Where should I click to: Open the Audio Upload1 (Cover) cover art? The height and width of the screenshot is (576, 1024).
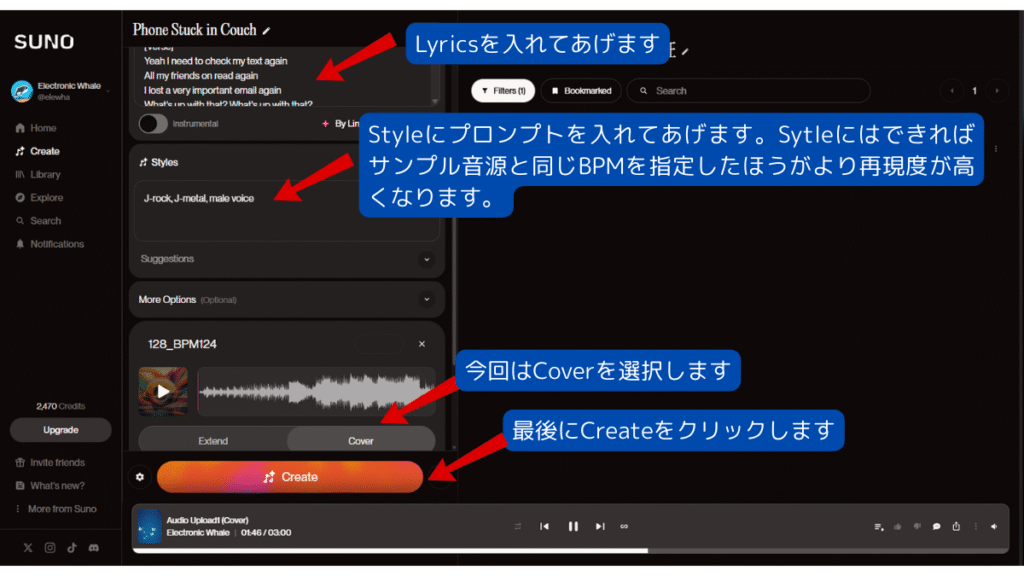pos(149,526)
